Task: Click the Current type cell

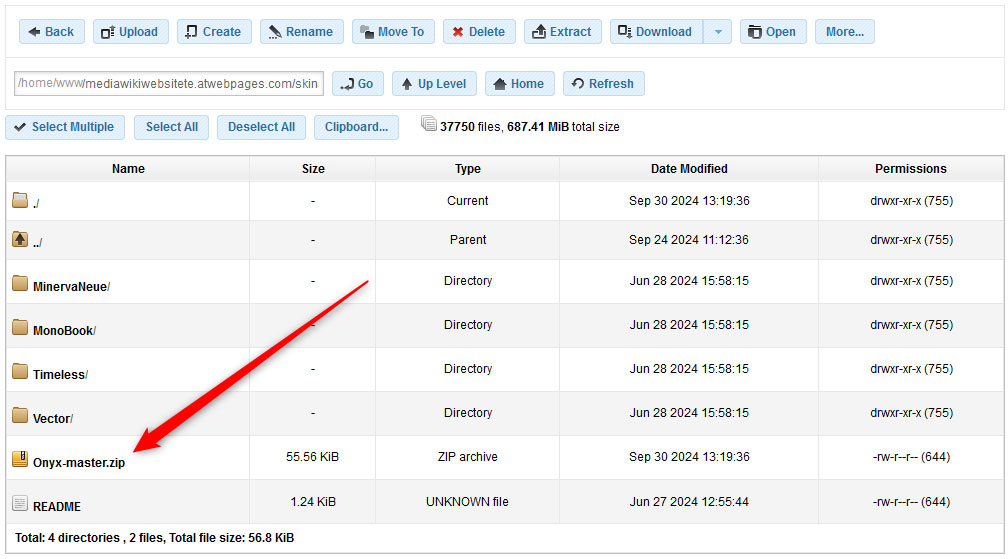Action: click(x=467, y=200)
